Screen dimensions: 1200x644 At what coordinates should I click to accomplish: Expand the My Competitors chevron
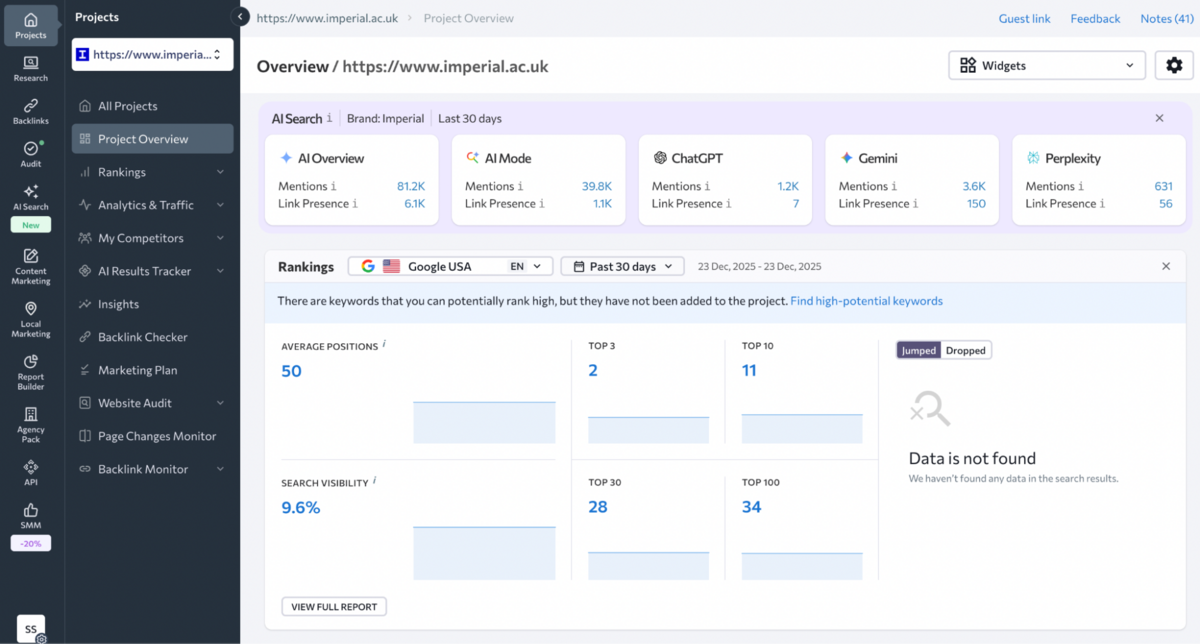click(220, 238)
